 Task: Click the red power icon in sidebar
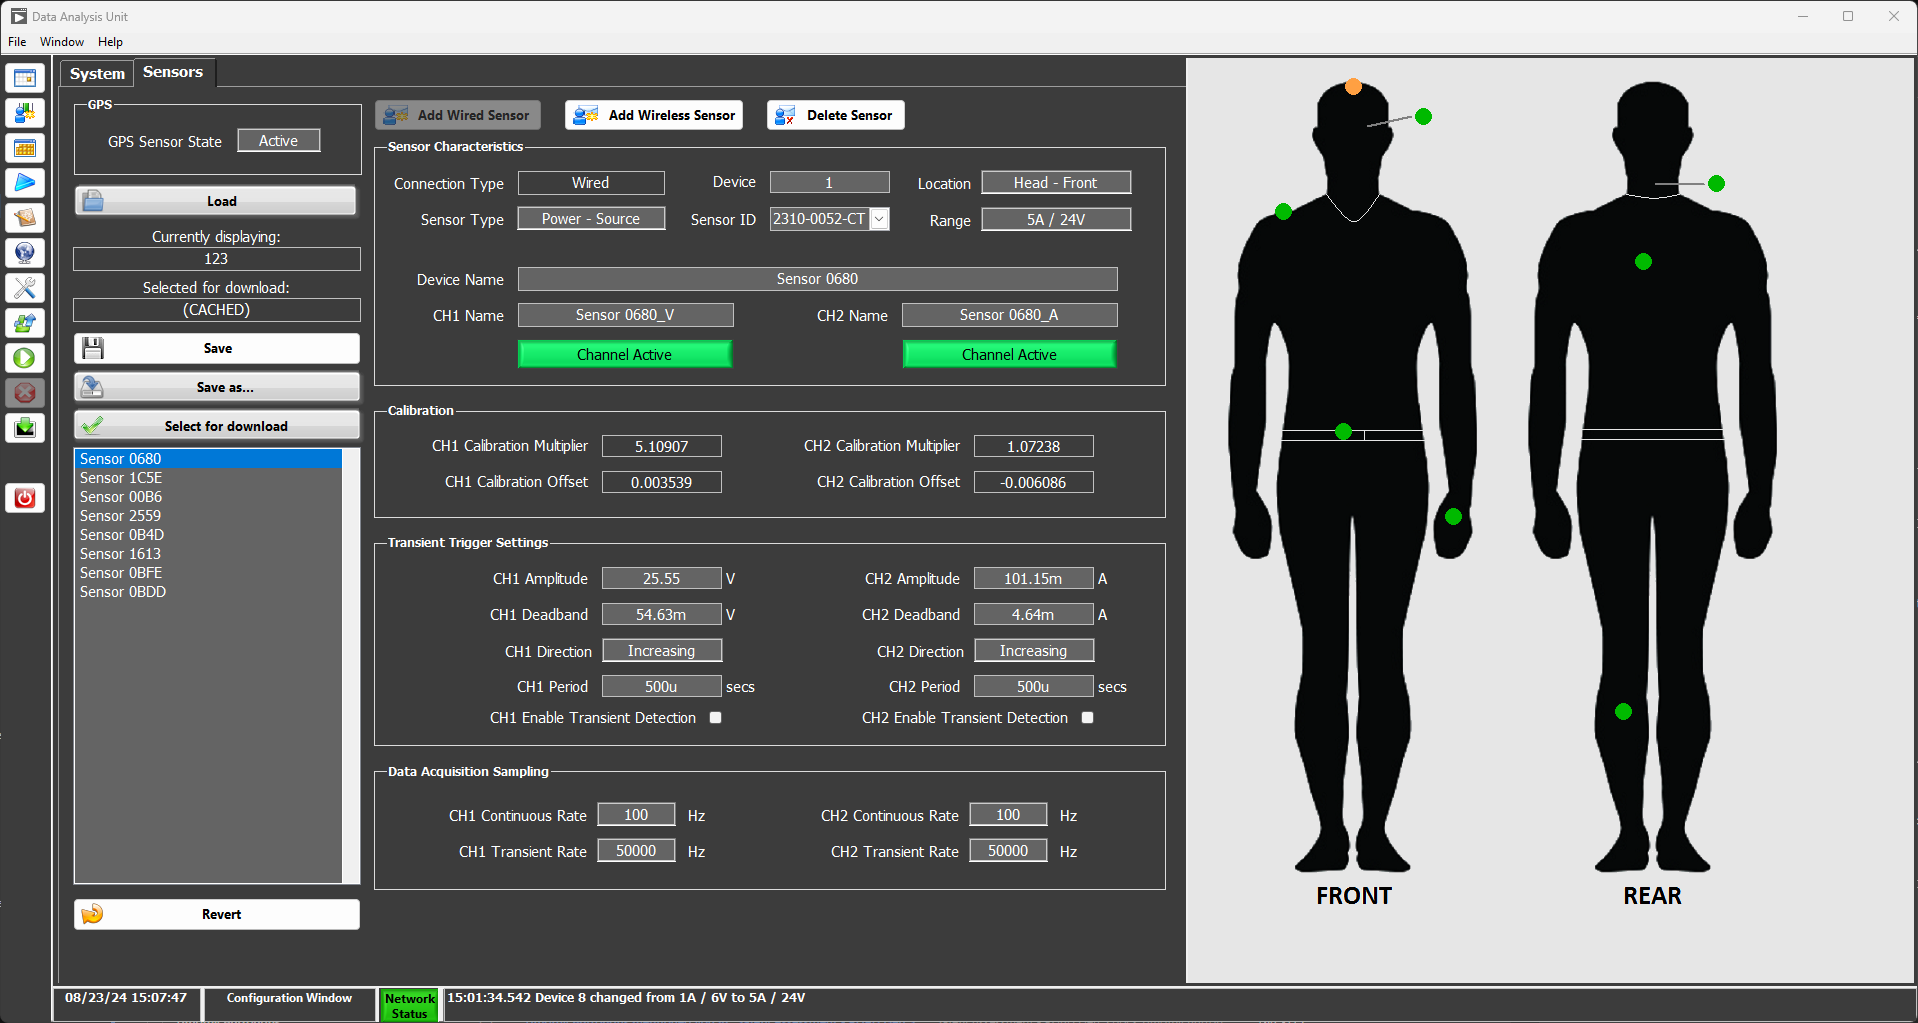[25, 498]
